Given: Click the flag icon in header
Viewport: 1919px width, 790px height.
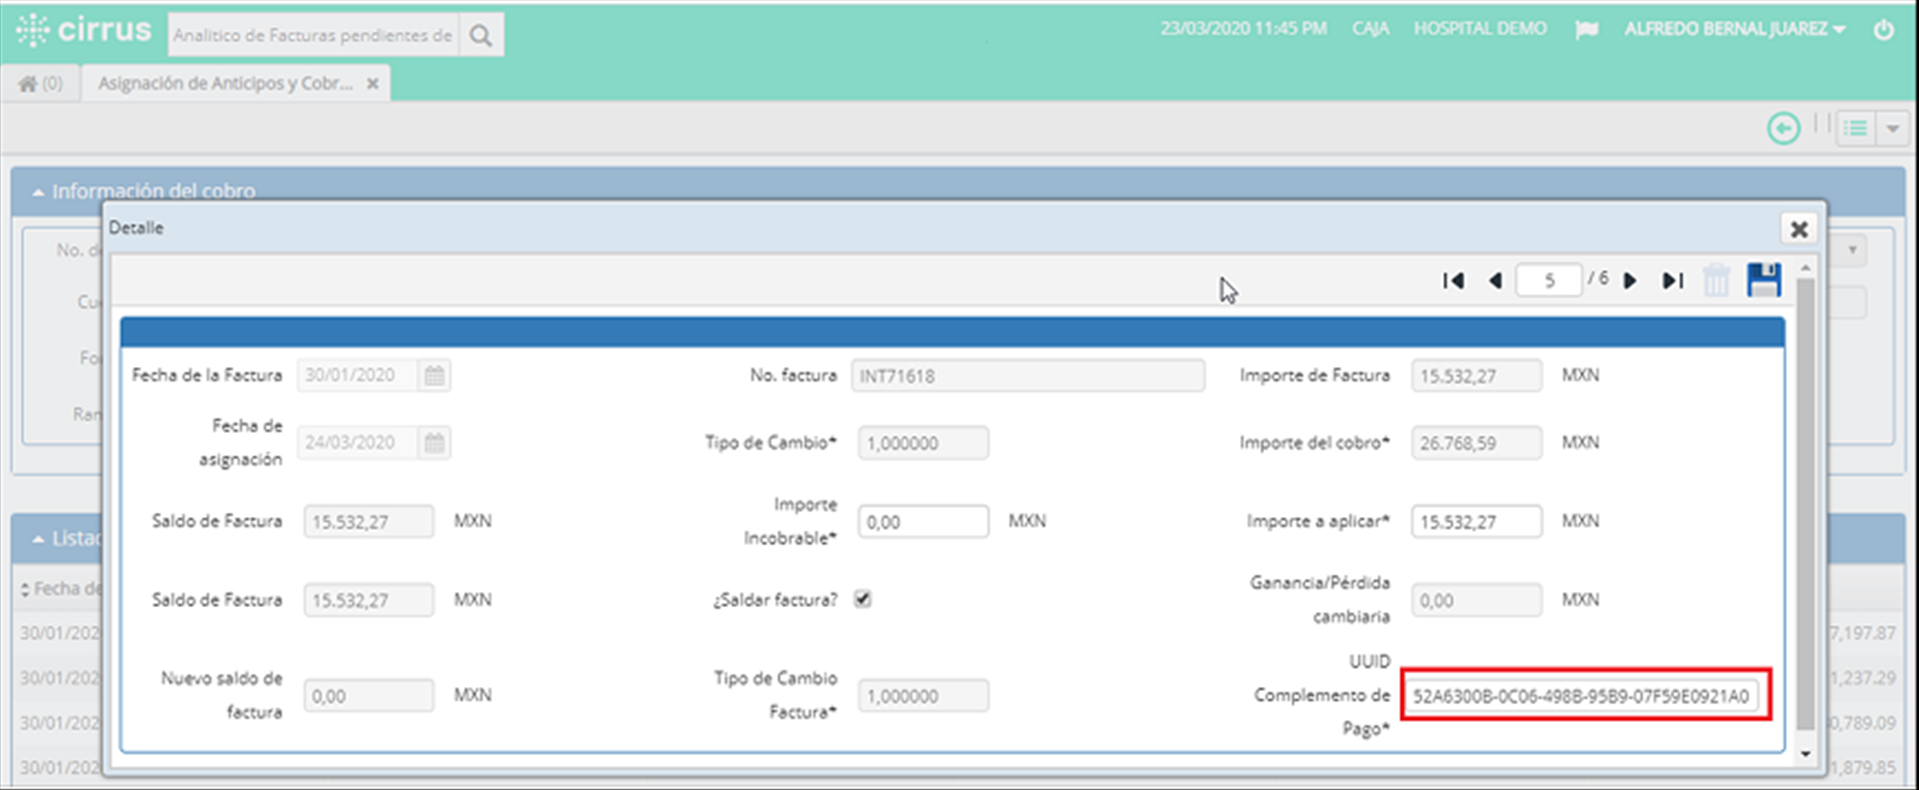Looking at the screenshot, I should (x=1586, y=29).
